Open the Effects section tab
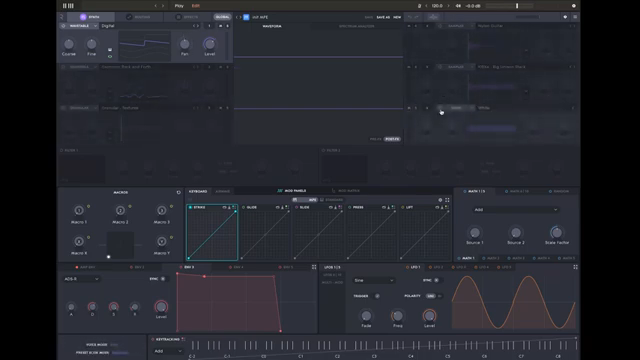This screenshot has height=360, width=640. (x=187, y=17)
